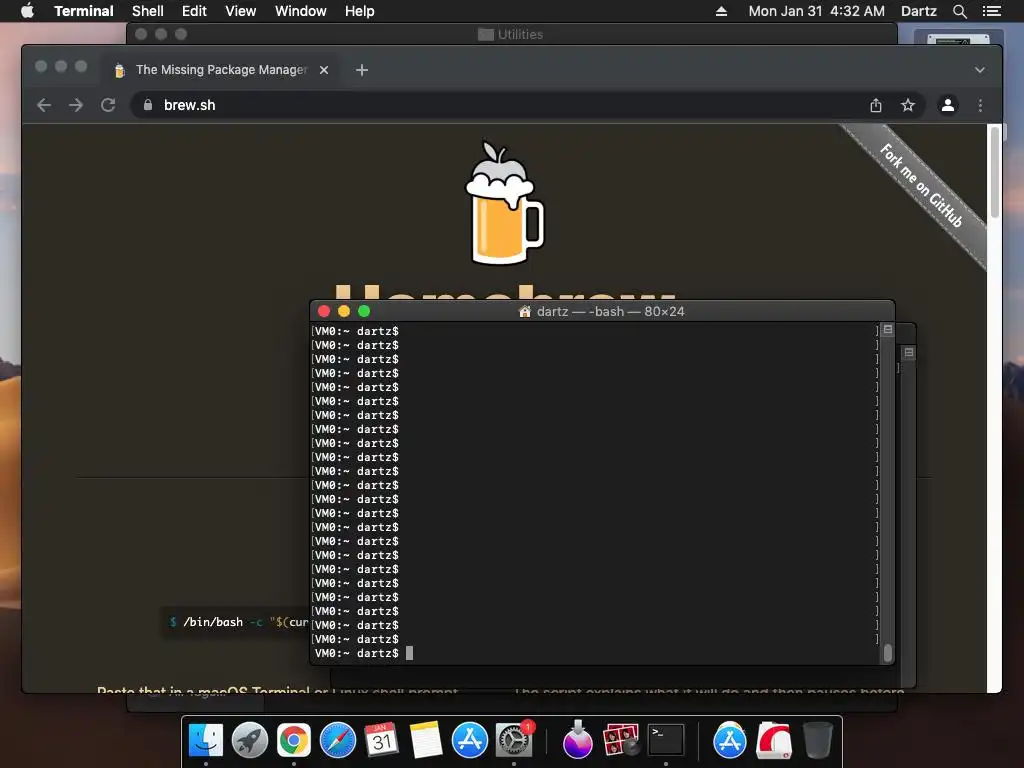The image size is (1024, 768).
Task: Open Photo Booth from the Dock
Action: 621,741
